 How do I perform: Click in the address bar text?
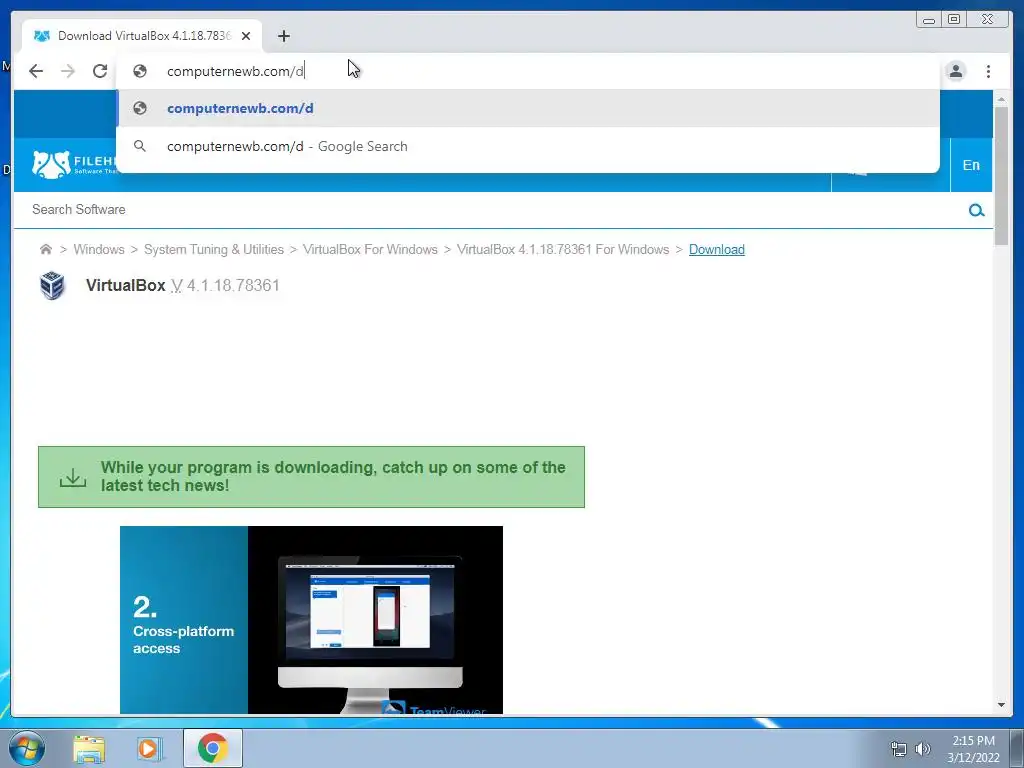coord(235,71)
